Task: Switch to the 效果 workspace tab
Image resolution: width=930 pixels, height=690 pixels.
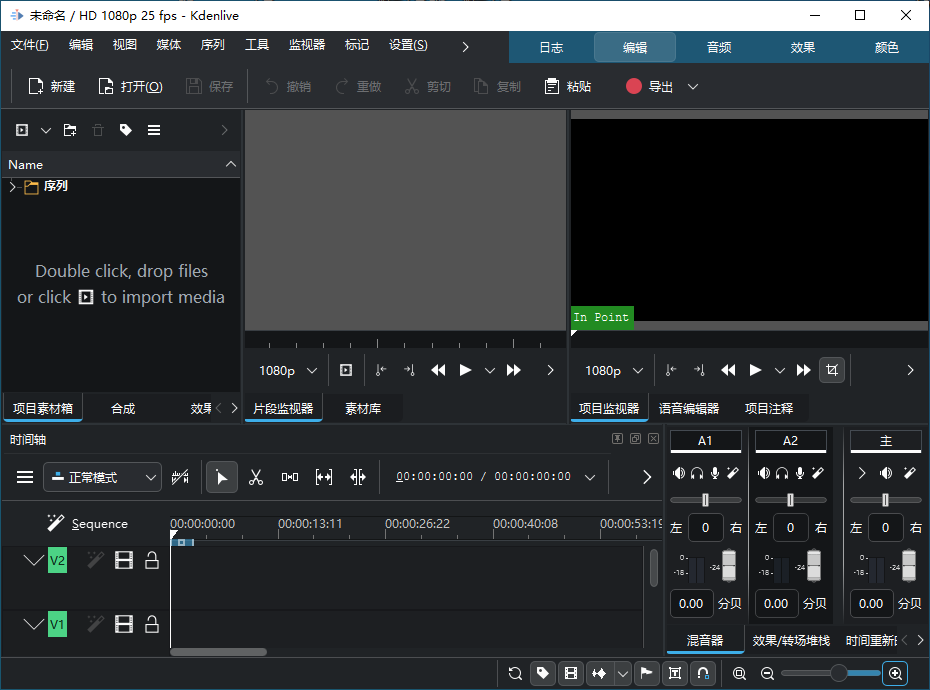Action: click(x=802, y=47)
